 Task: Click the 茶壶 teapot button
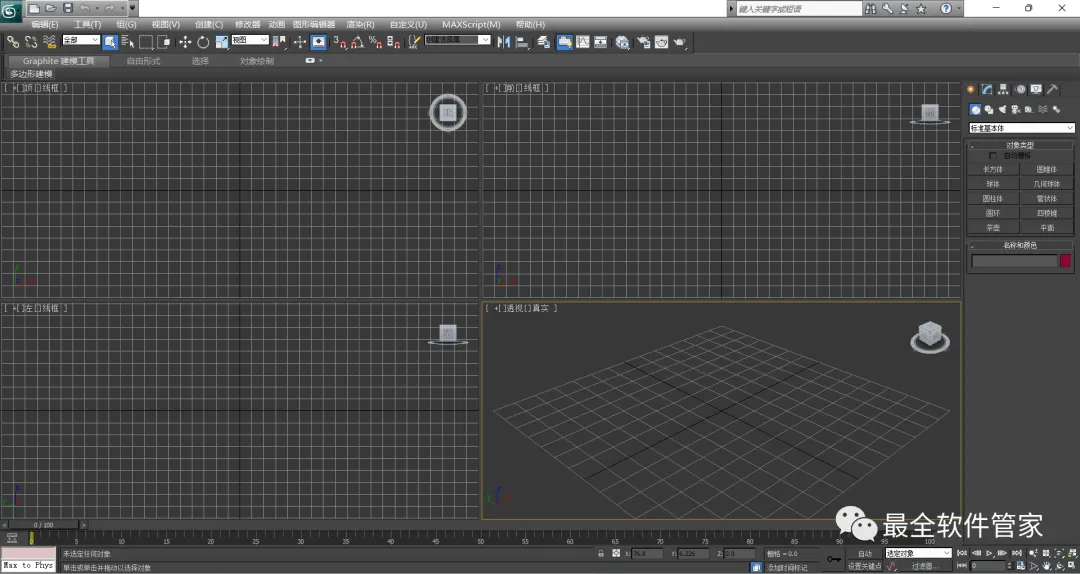coord(993,227)
